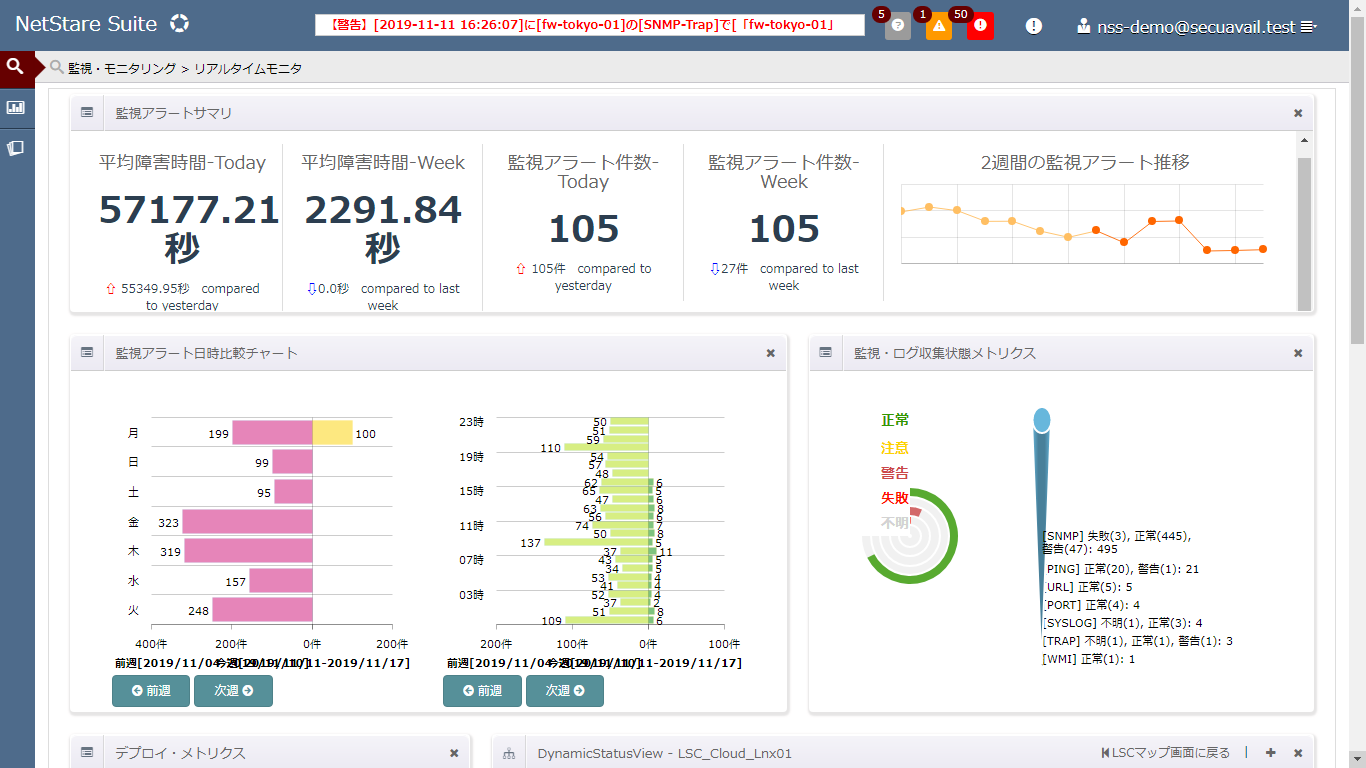Click the red warning alert ticker message
1366x768 pixels.
pos(590,25)
